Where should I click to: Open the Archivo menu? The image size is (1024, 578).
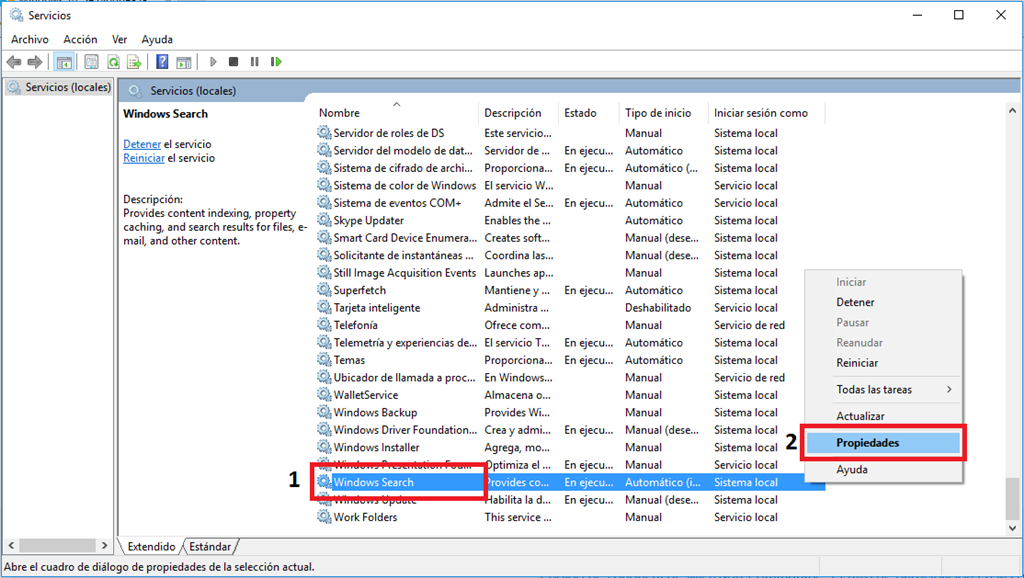pyautogui.click(x=29, y=39)
